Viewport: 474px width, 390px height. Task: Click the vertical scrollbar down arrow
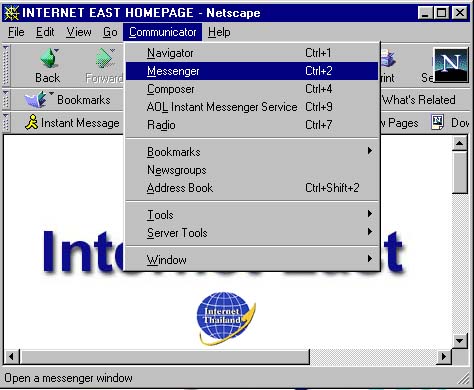[460, 341]
